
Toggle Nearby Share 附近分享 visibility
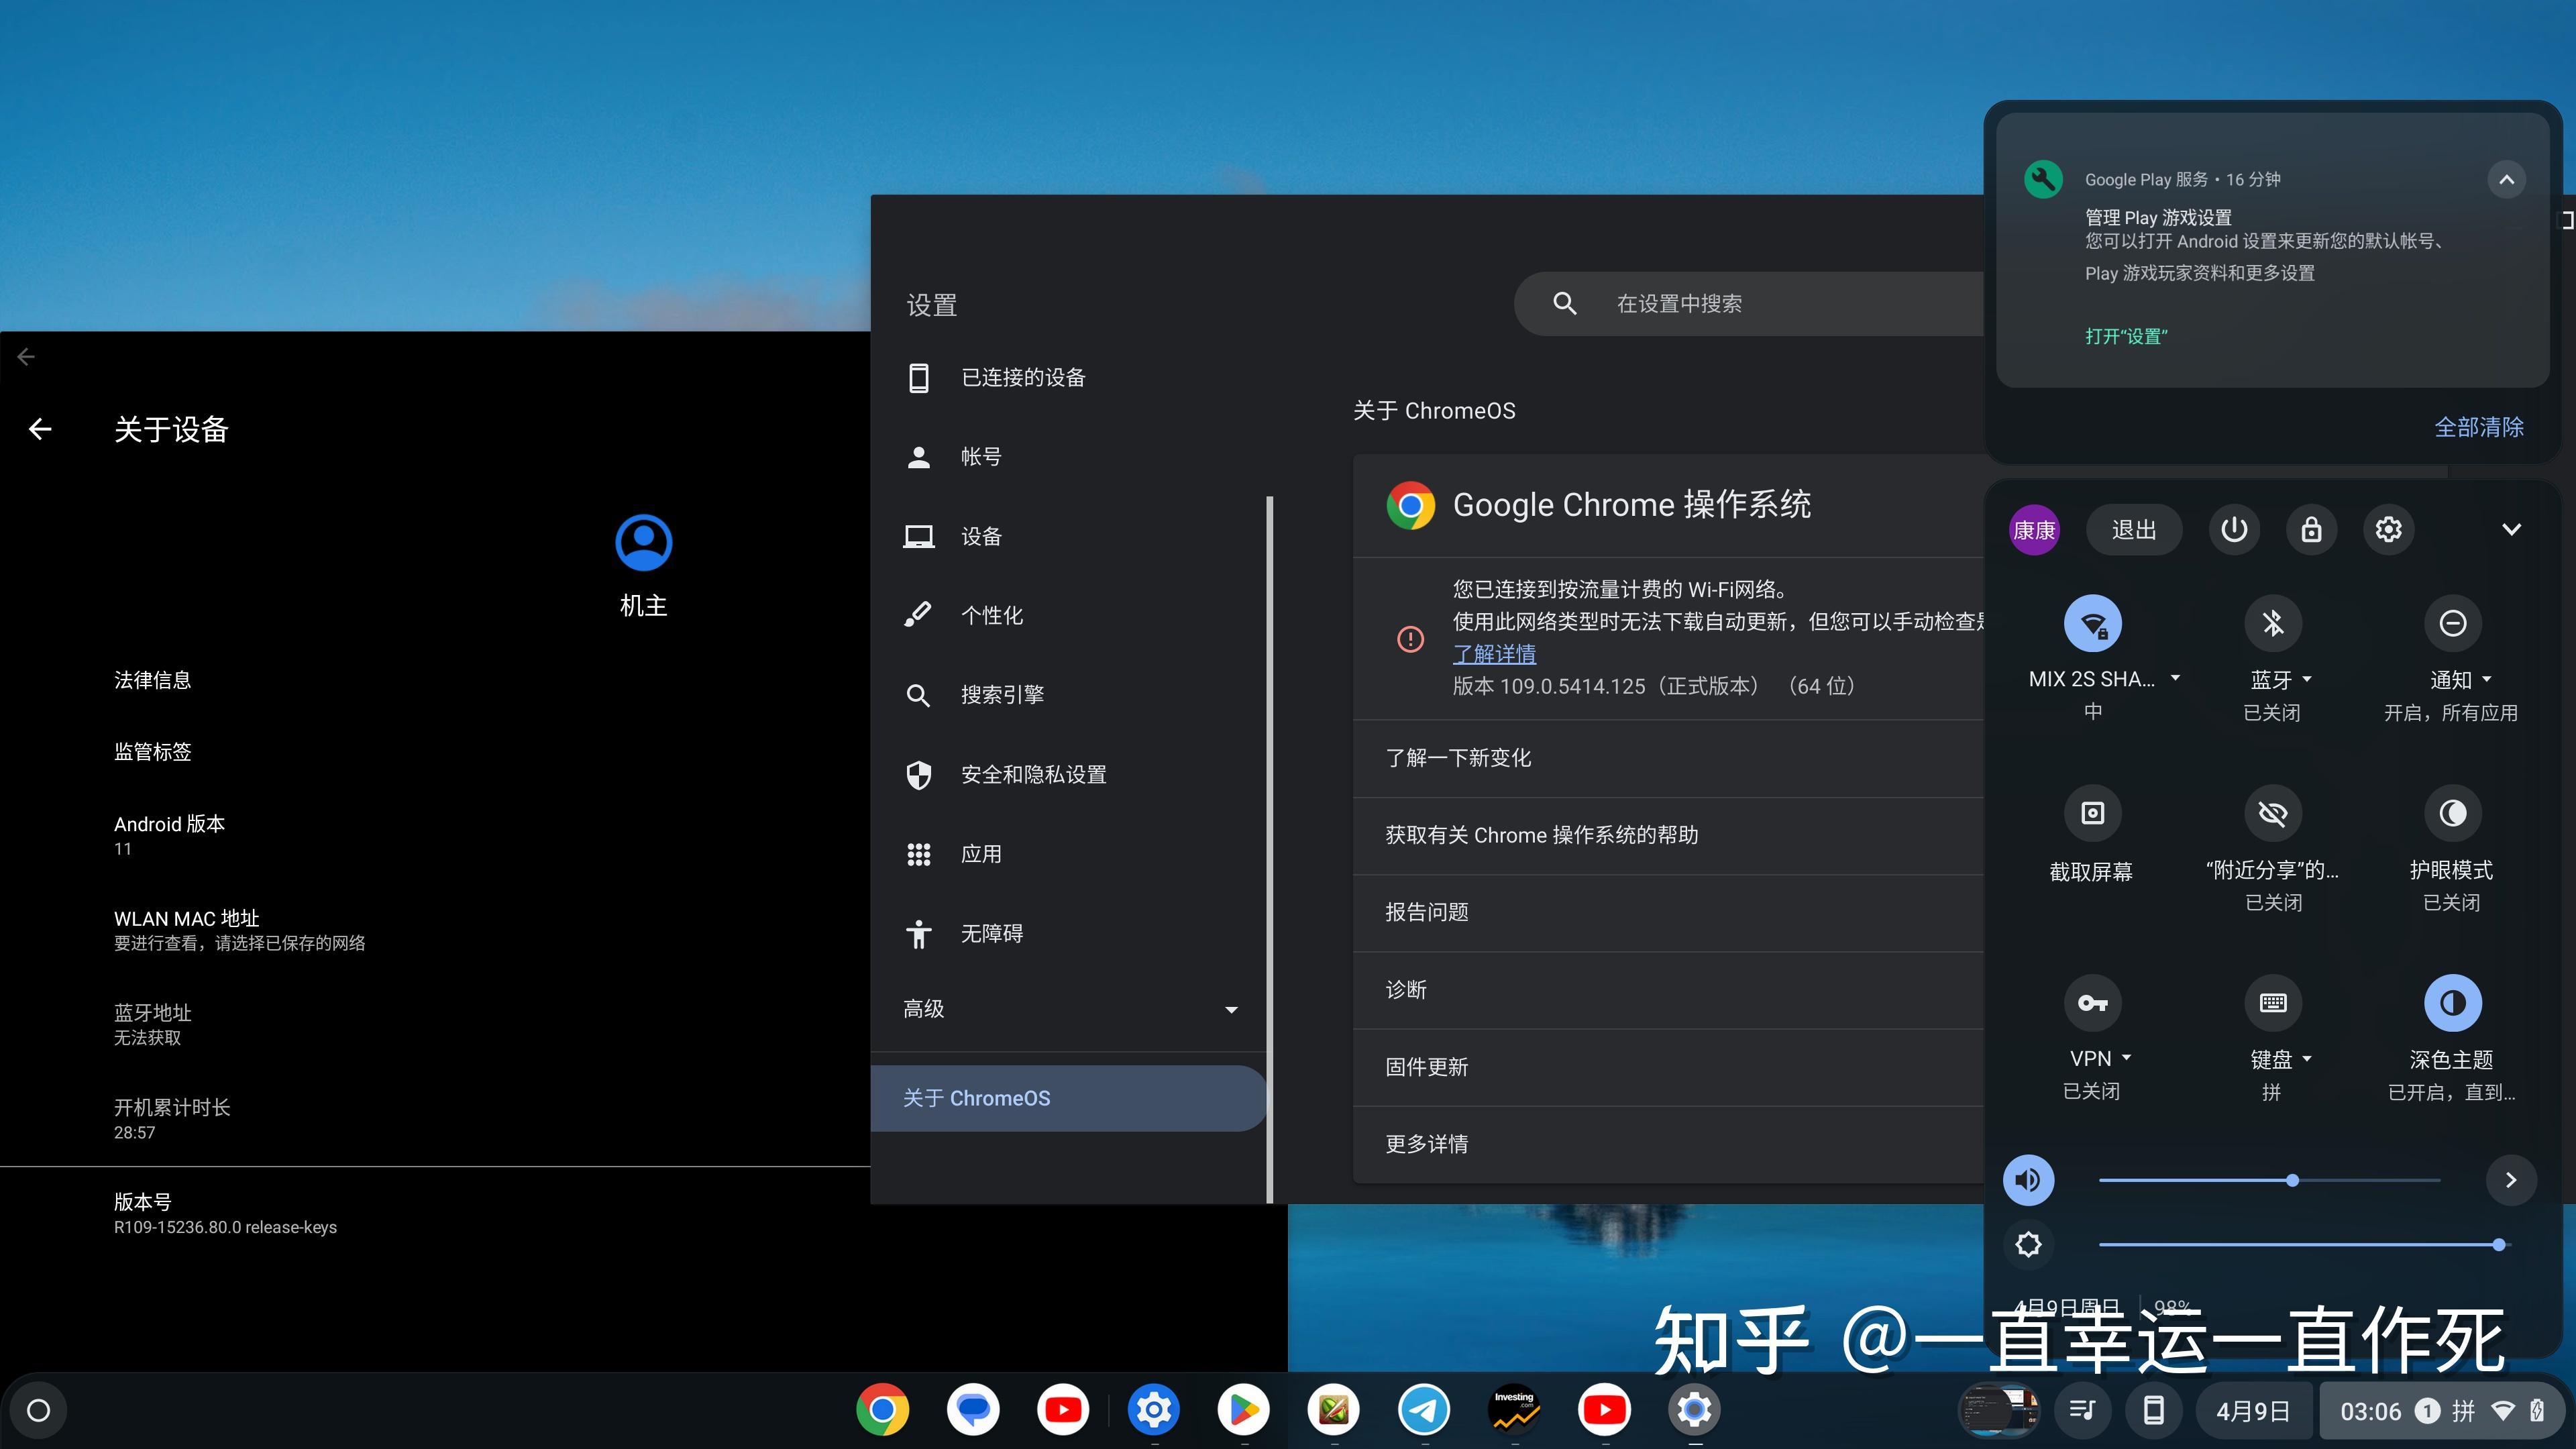pyautogui.click(x=2273, y=813)
